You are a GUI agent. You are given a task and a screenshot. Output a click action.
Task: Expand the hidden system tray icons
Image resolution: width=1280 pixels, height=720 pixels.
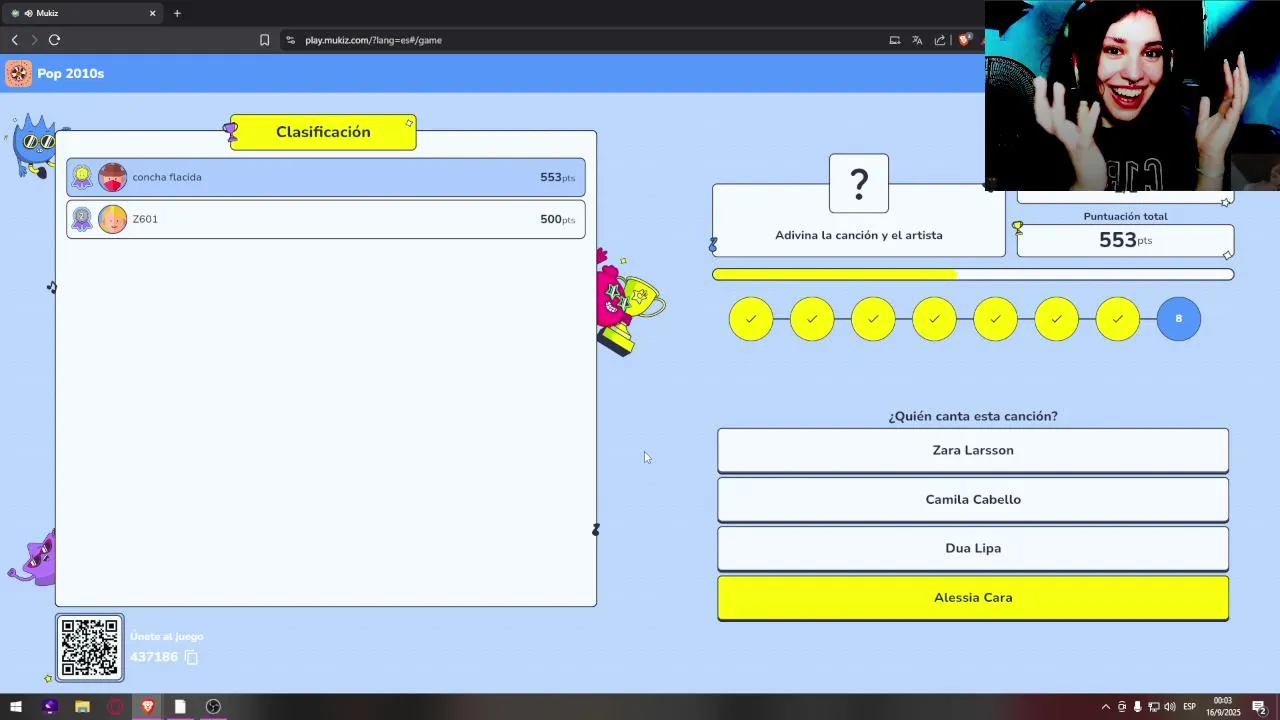coord(1105,707)
